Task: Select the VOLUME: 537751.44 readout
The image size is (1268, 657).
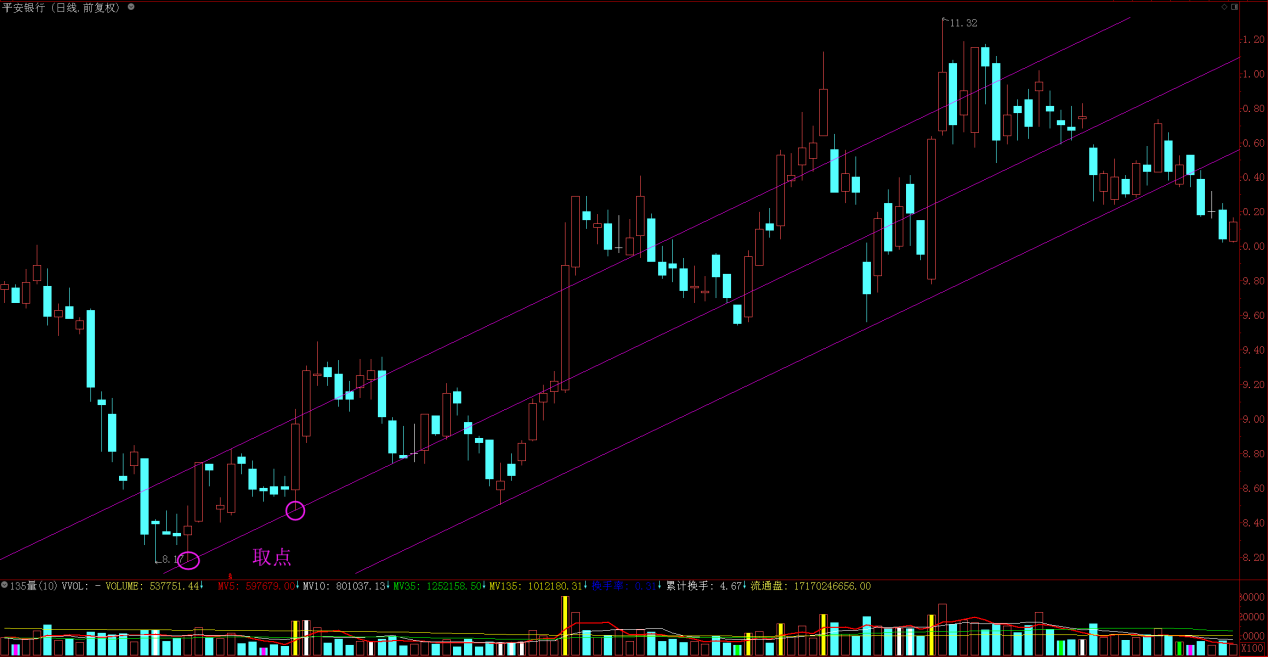Action: click(x=153, y=586)
